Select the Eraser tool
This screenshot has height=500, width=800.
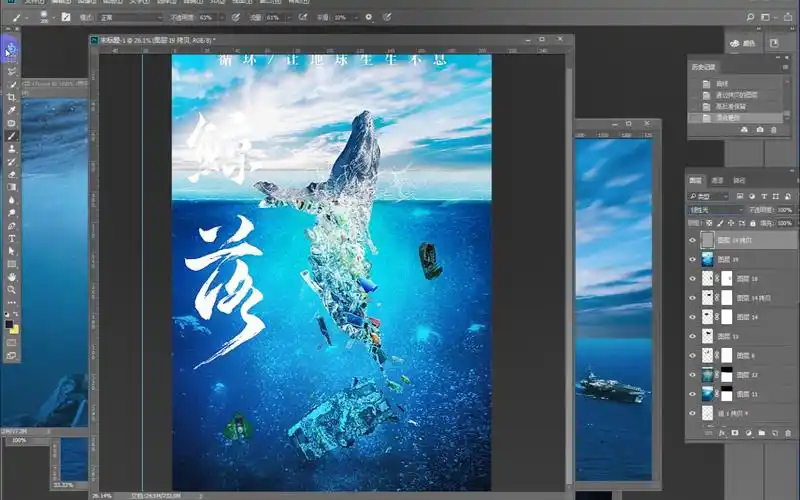tap(12, 174)
